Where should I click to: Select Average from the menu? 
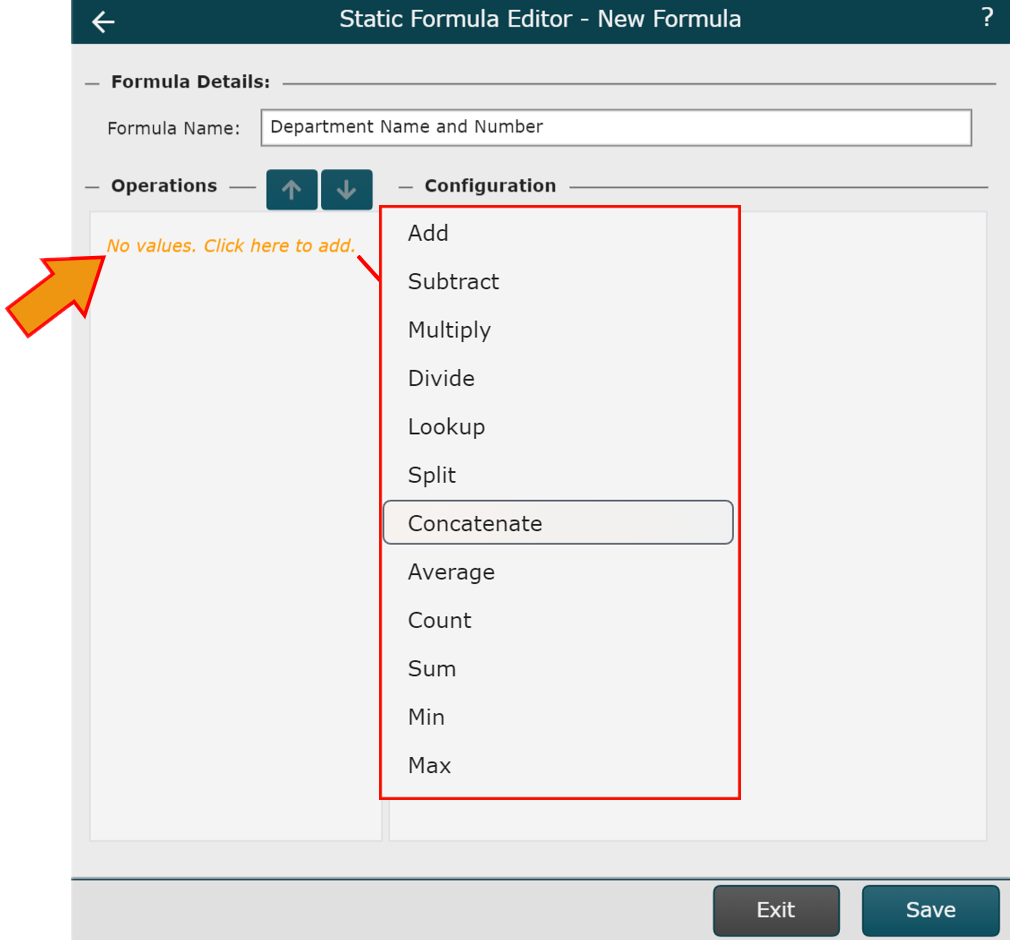click(451, 572)
